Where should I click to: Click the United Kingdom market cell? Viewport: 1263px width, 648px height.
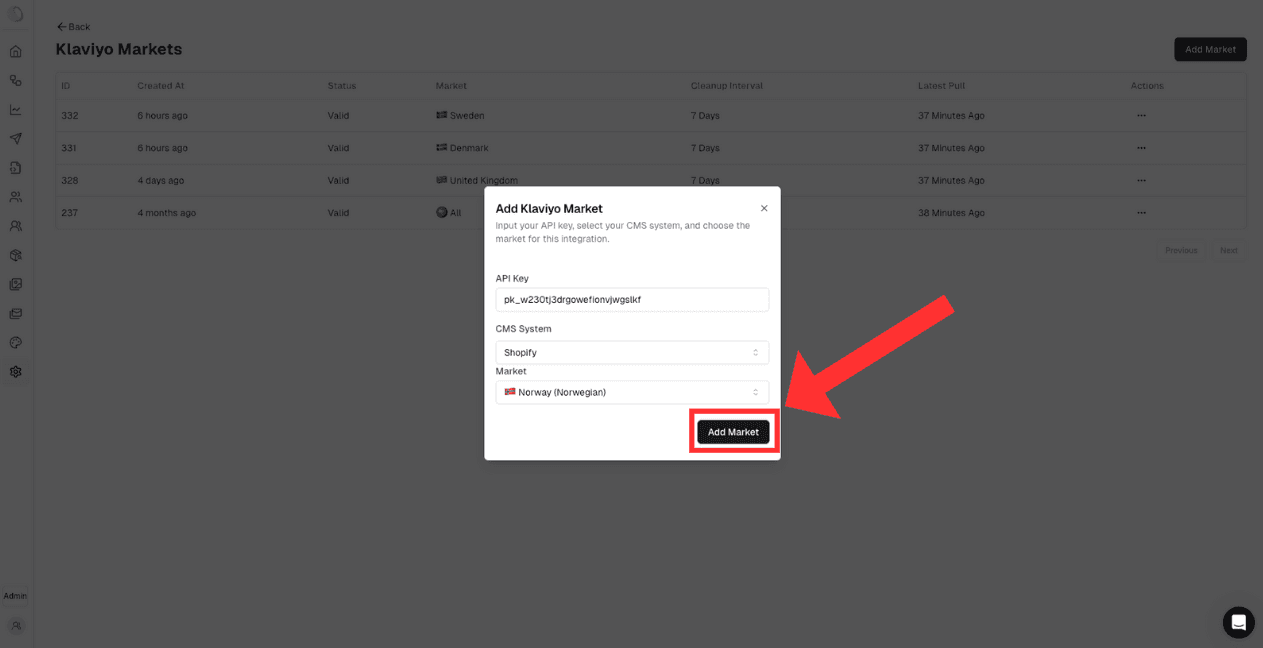(477, 181)
